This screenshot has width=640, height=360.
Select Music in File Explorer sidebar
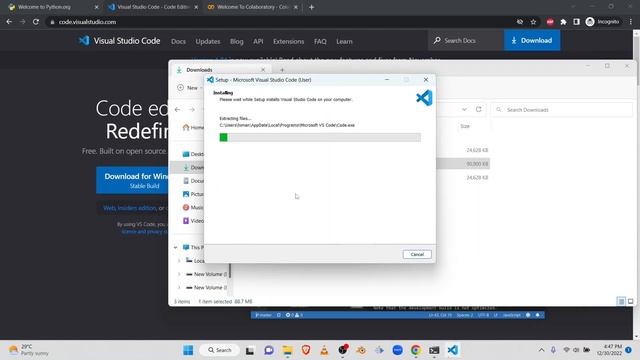pyautogui.click(x=193, y=207)
